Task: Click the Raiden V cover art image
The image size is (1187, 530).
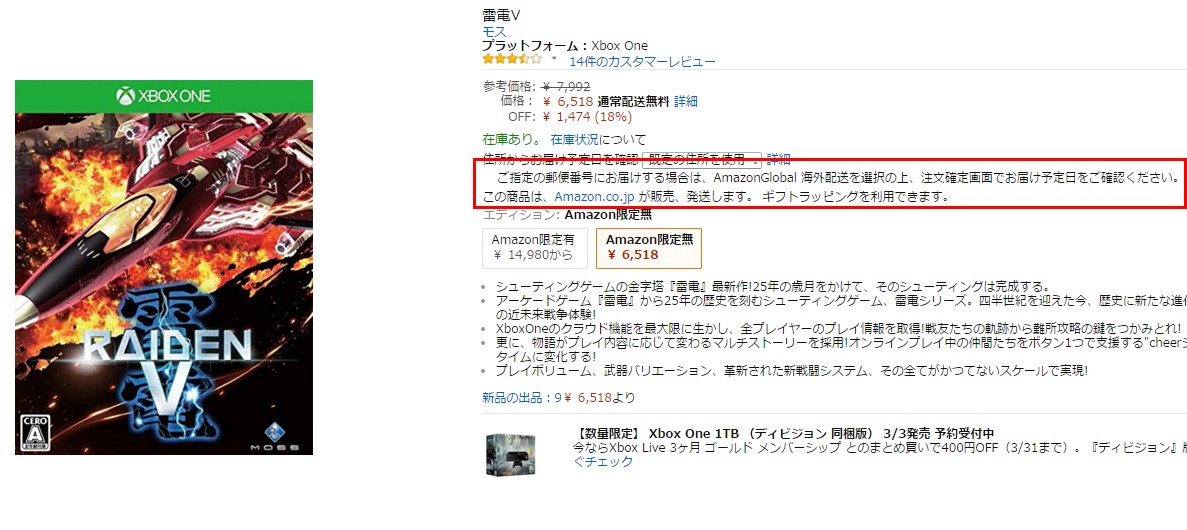Action: (x=164, y=267)
